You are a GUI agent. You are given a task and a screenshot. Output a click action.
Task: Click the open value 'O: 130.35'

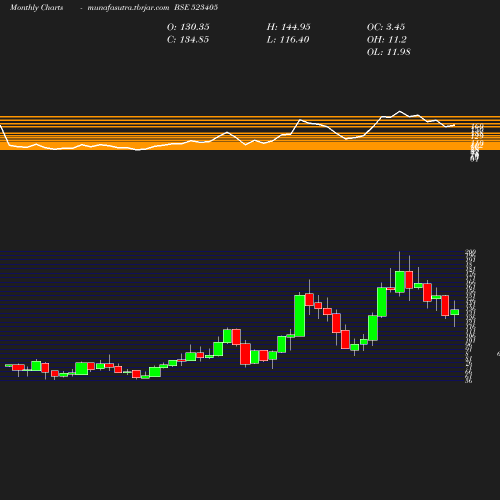click(188, 27)
